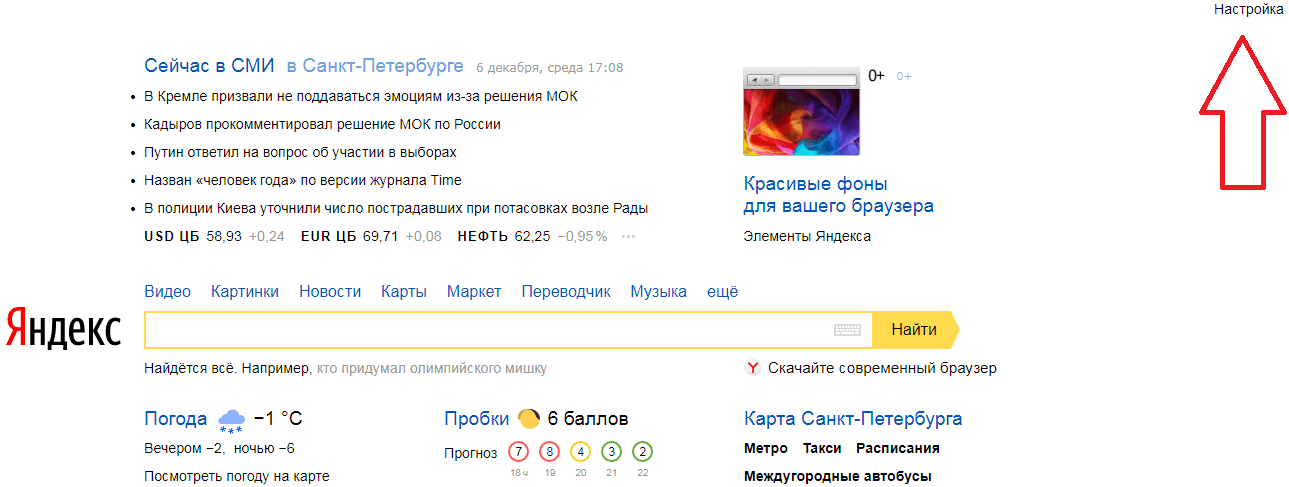Click the −1 °C temperature
The width and height of the screenshot is (1289, 487).
278,419
